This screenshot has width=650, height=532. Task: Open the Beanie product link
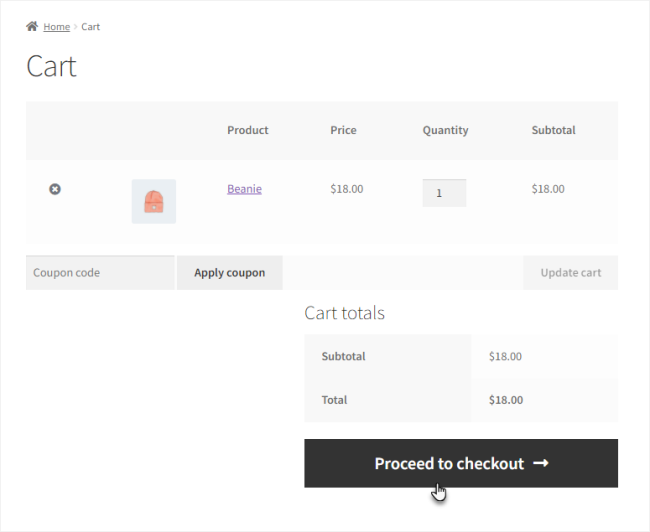tap(244, 189)
